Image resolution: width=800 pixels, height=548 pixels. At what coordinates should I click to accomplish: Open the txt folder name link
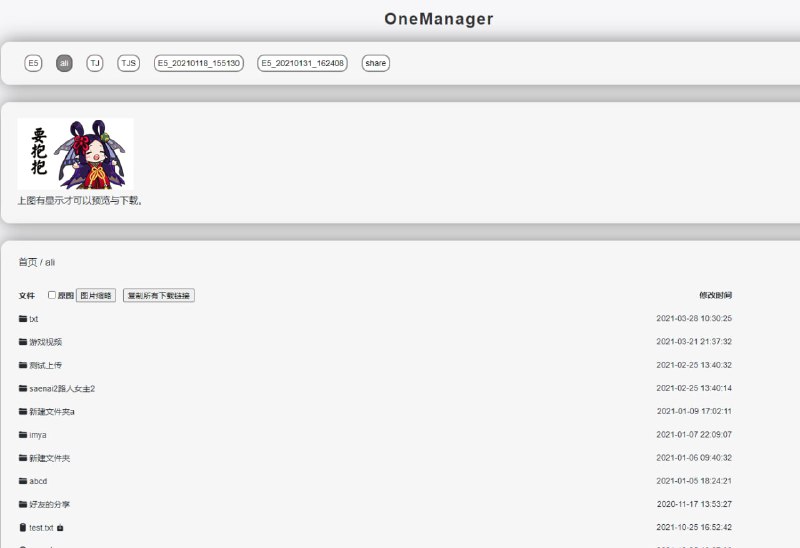pyautogui.click(x=34, y=319)
